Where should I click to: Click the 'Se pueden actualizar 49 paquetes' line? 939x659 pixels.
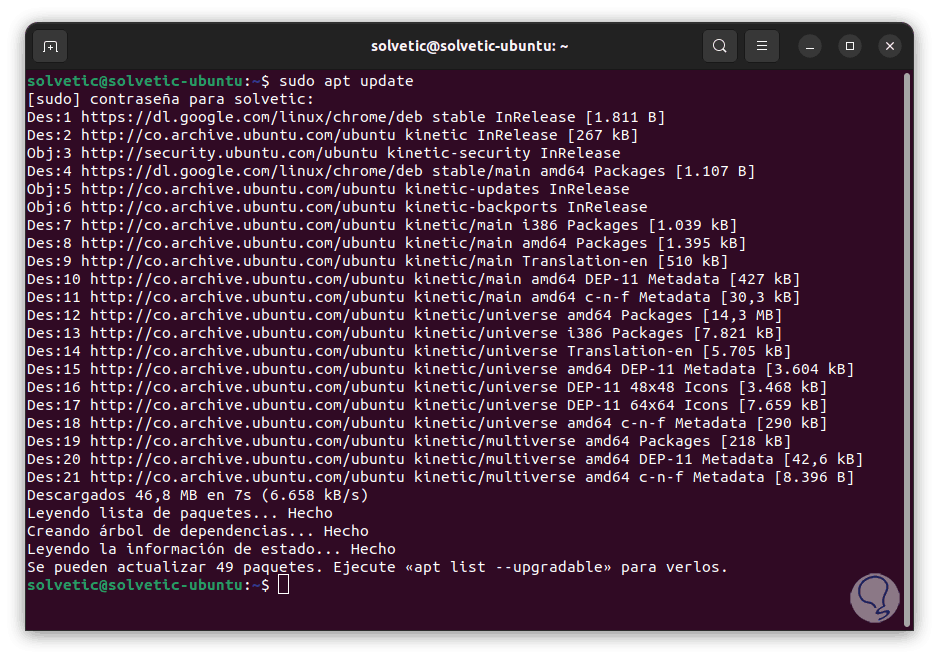coord(377,567)
